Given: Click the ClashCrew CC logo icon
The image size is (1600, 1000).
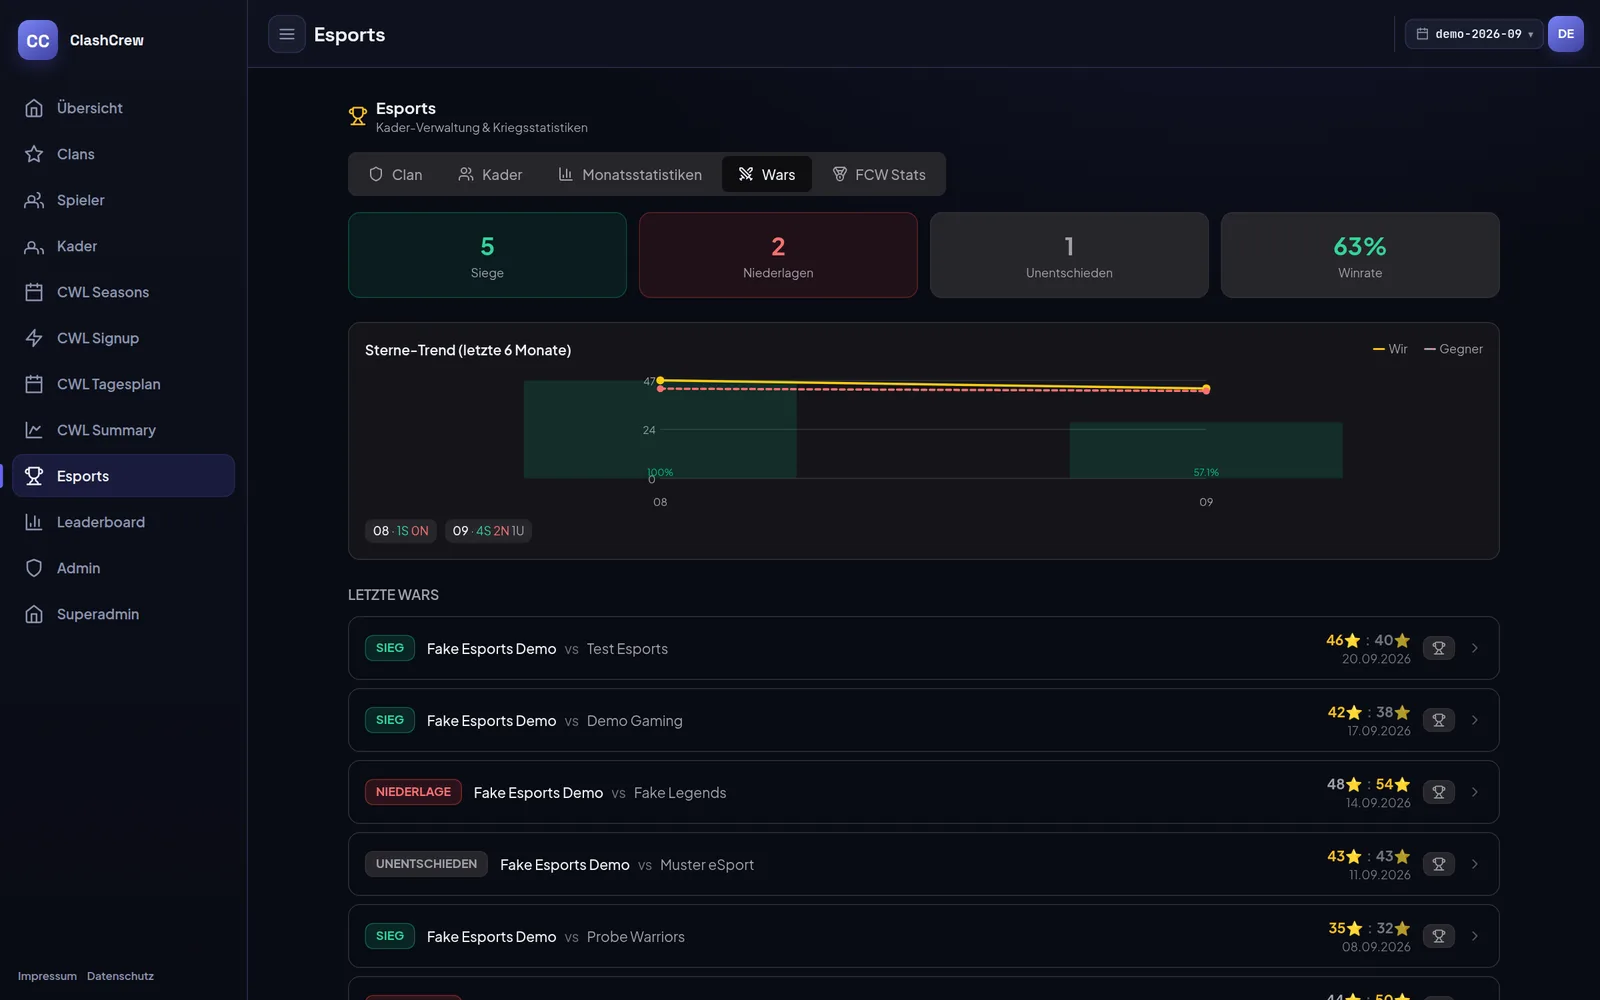Looking at the screenshot, I should pos(38,40).
